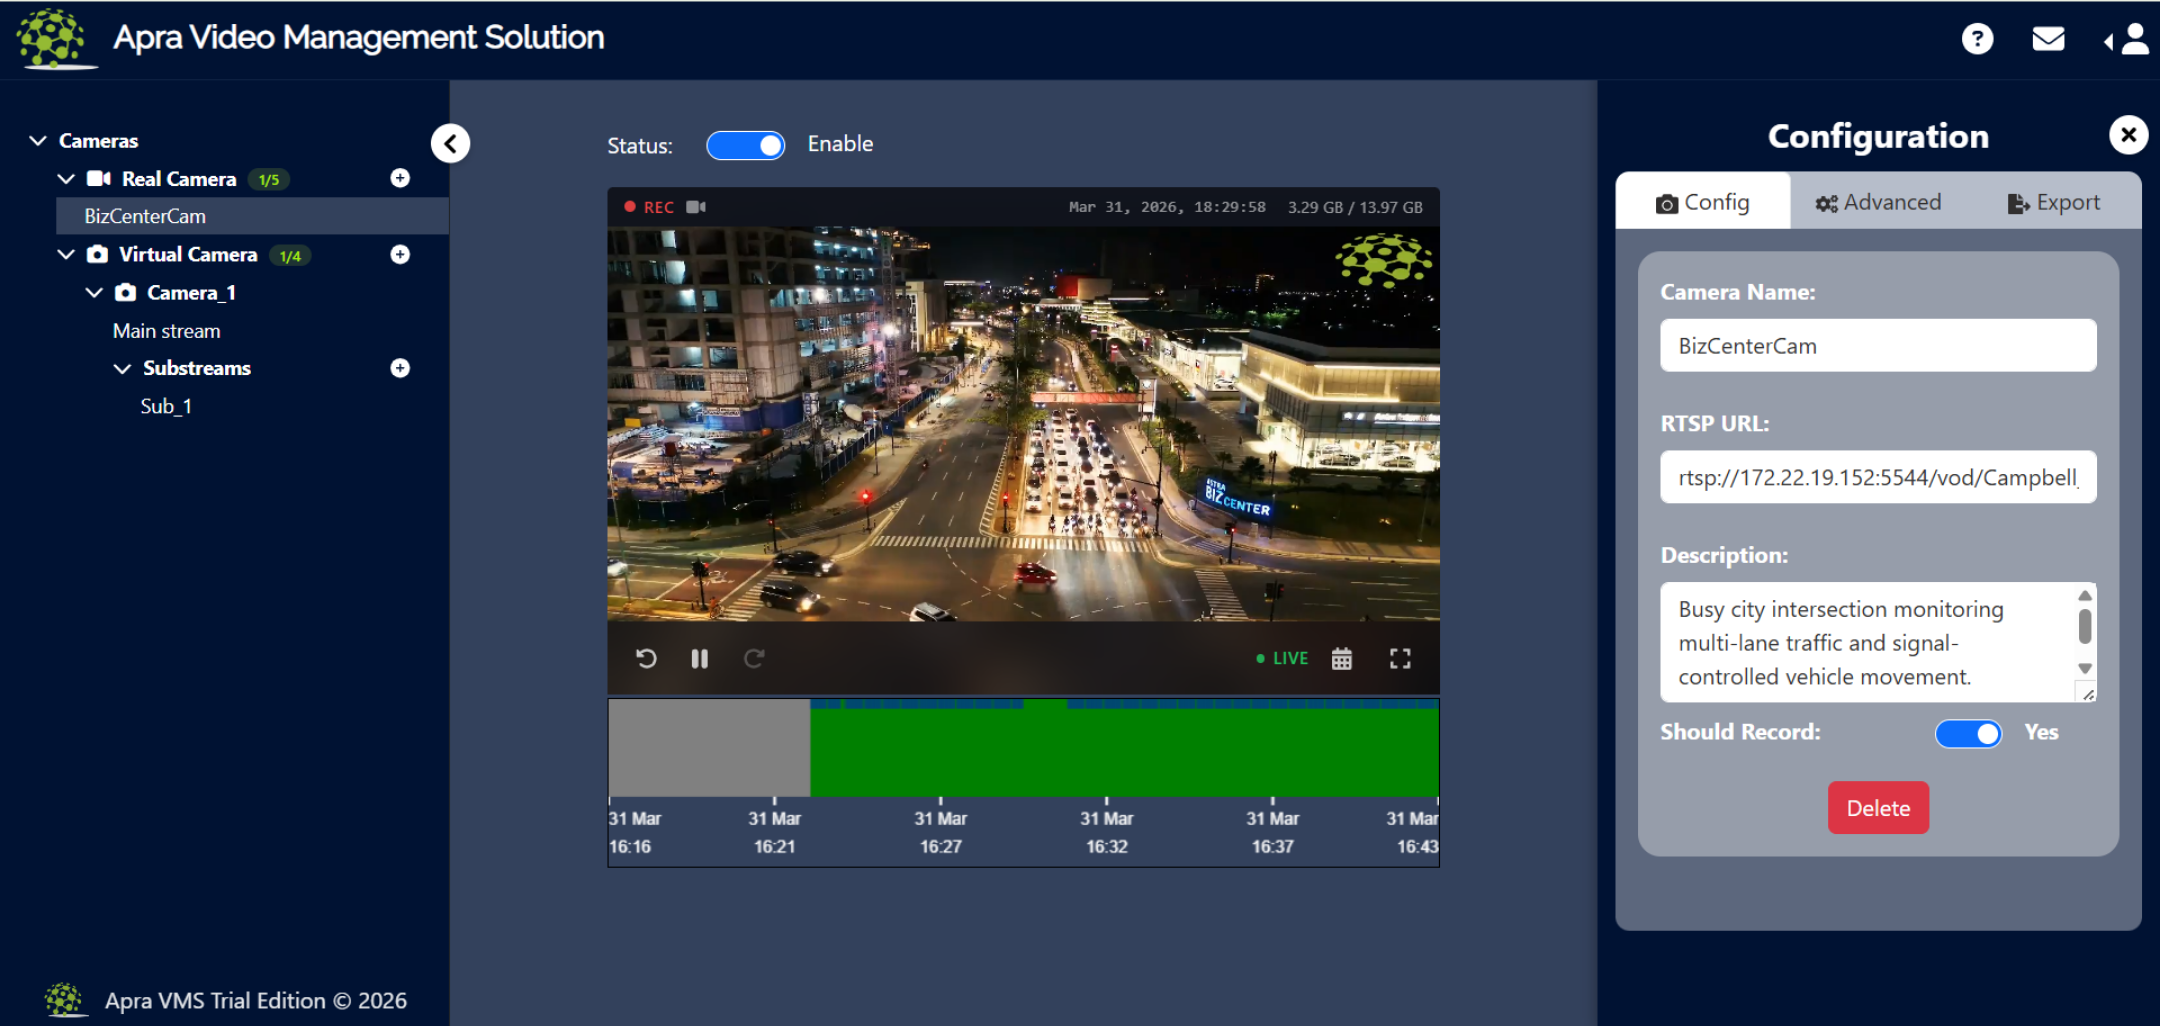Select BizCenterCam in camera tree
This screenshot has width=2160, height=1026.
click(x=252, y=216)
